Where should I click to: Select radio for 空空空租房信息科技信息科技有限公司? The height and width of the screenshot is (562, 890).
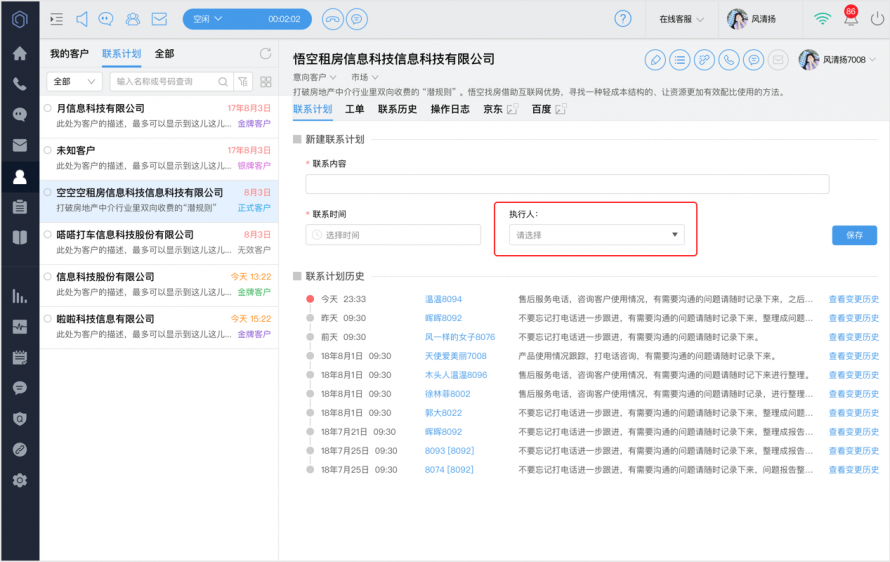(48, 192)
